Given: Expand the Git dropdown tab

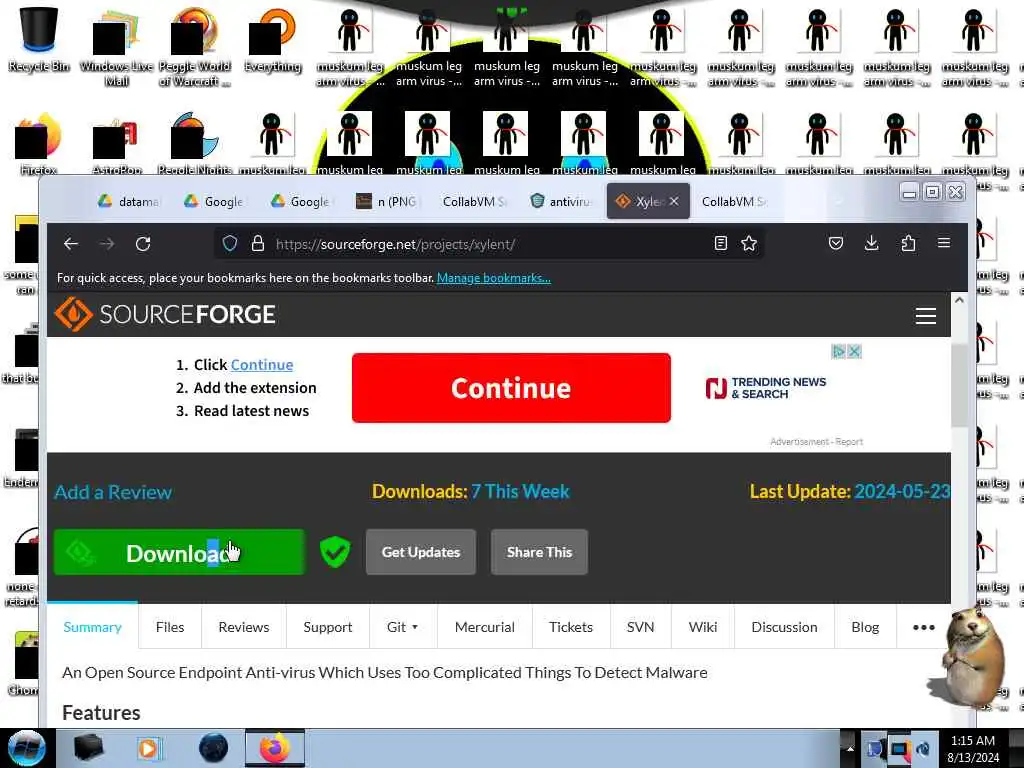Looking at the screenshot, I should (402, 627).
